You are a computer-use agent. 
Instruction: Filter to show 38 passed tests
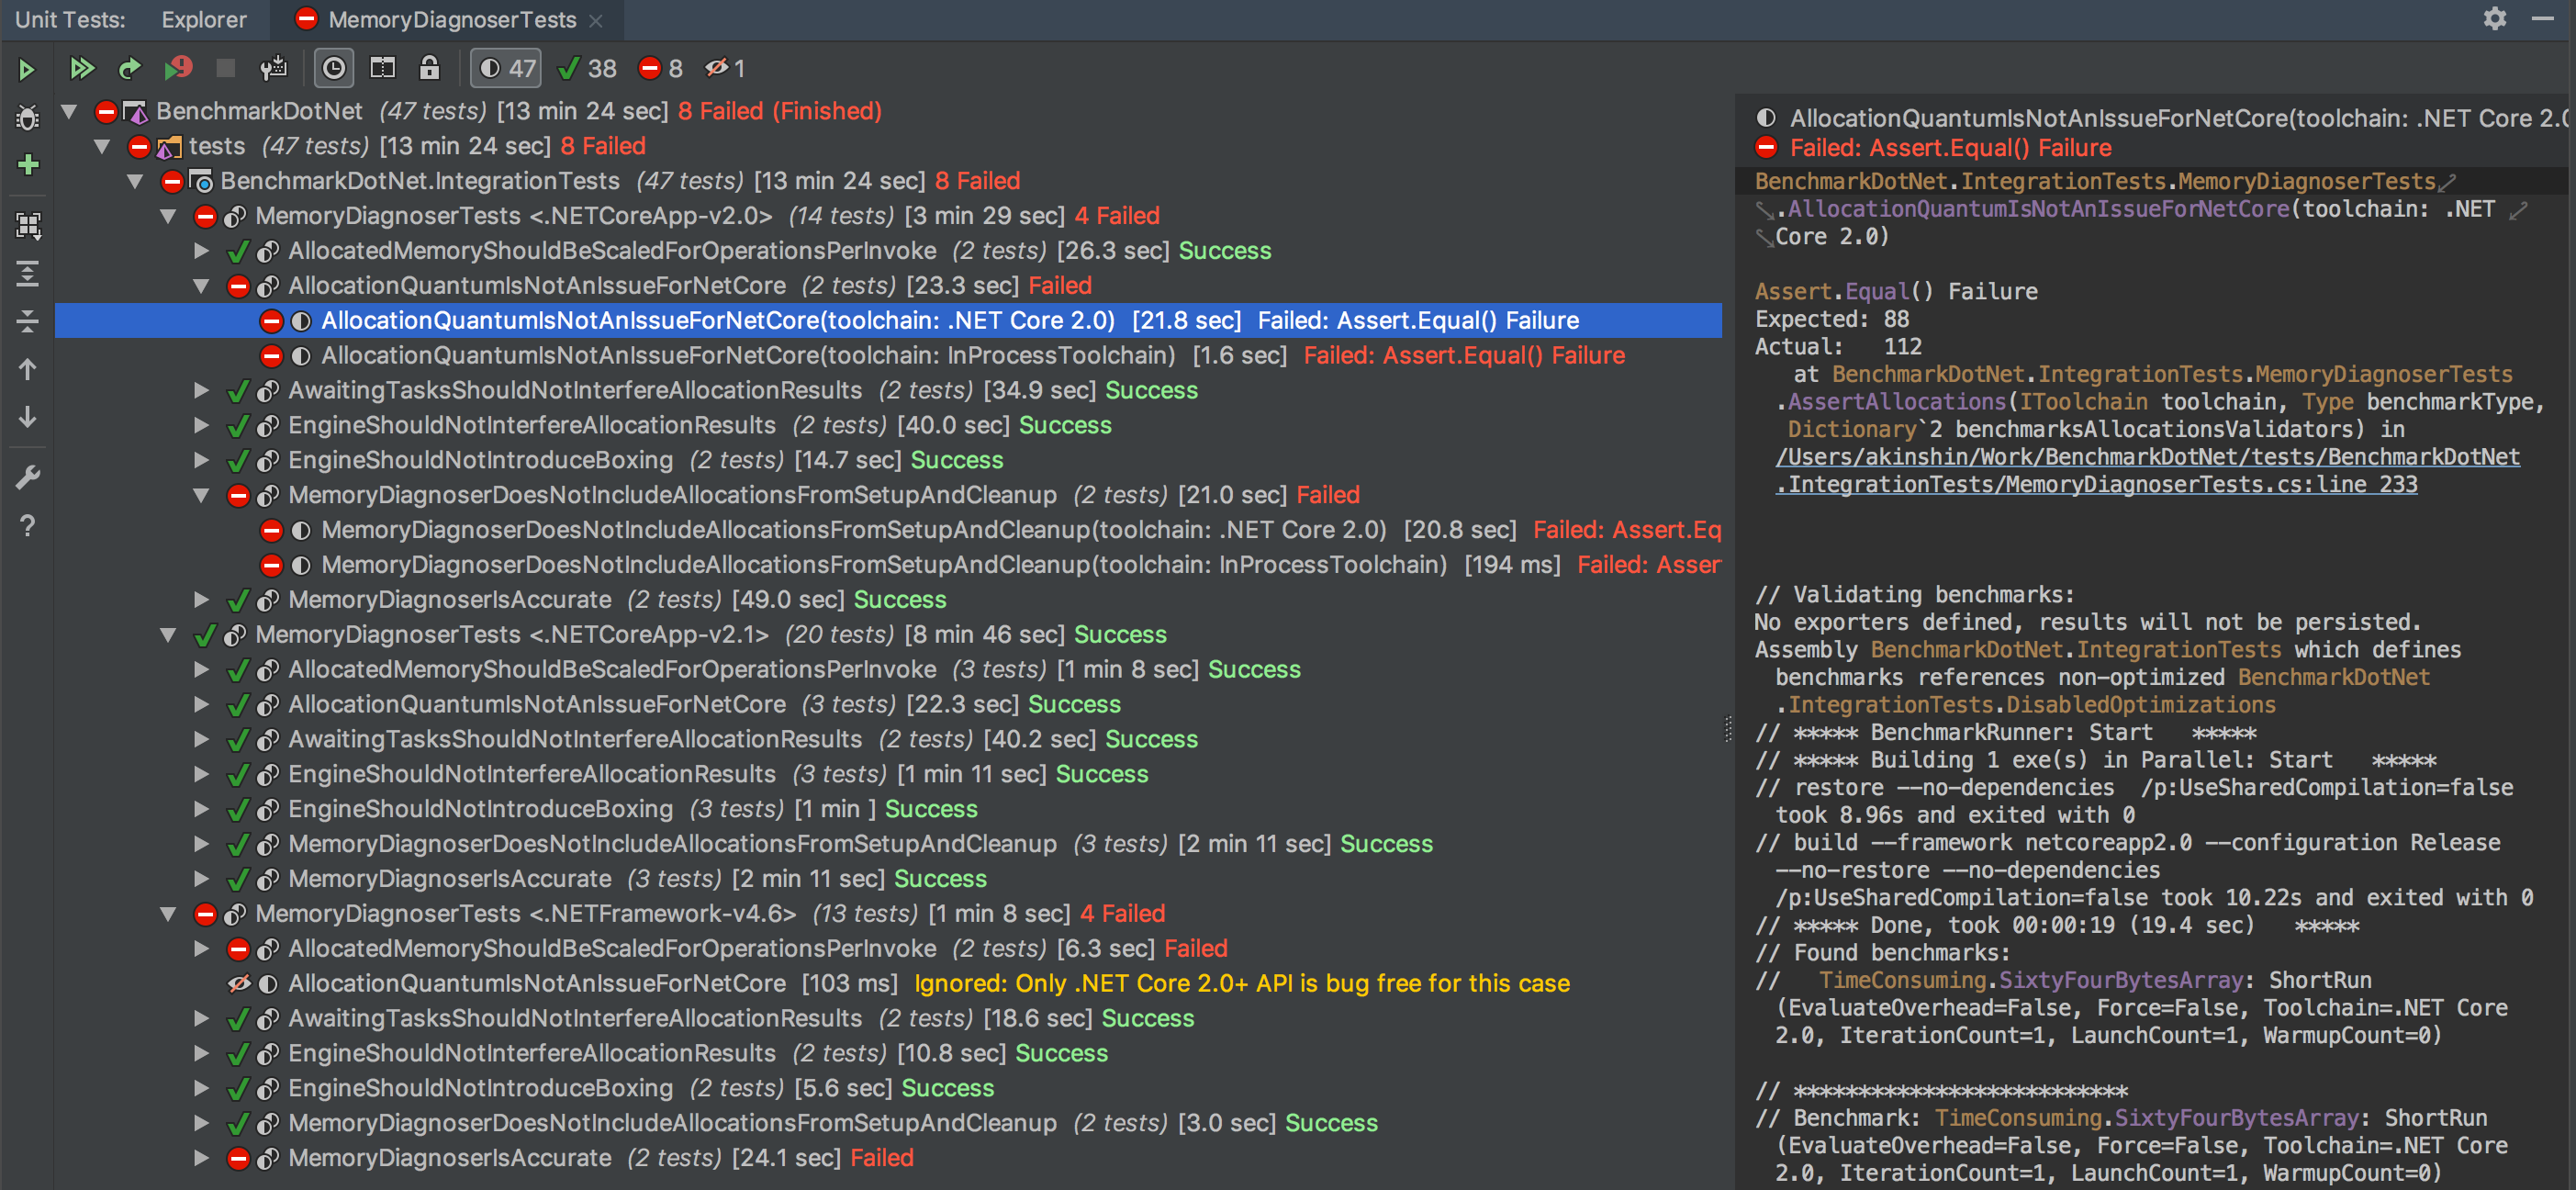click(x=588, y=68)
